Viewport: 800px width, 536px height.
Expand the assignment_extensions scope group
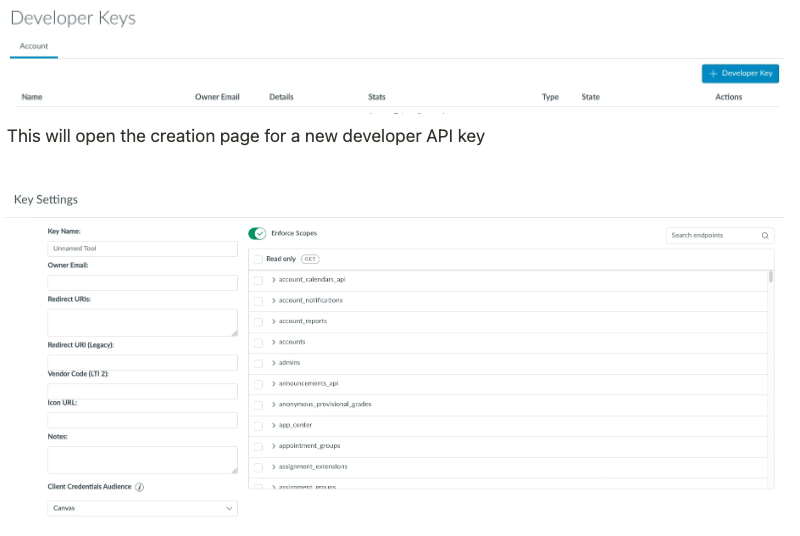pyautogui.click(x=273, y=467)
